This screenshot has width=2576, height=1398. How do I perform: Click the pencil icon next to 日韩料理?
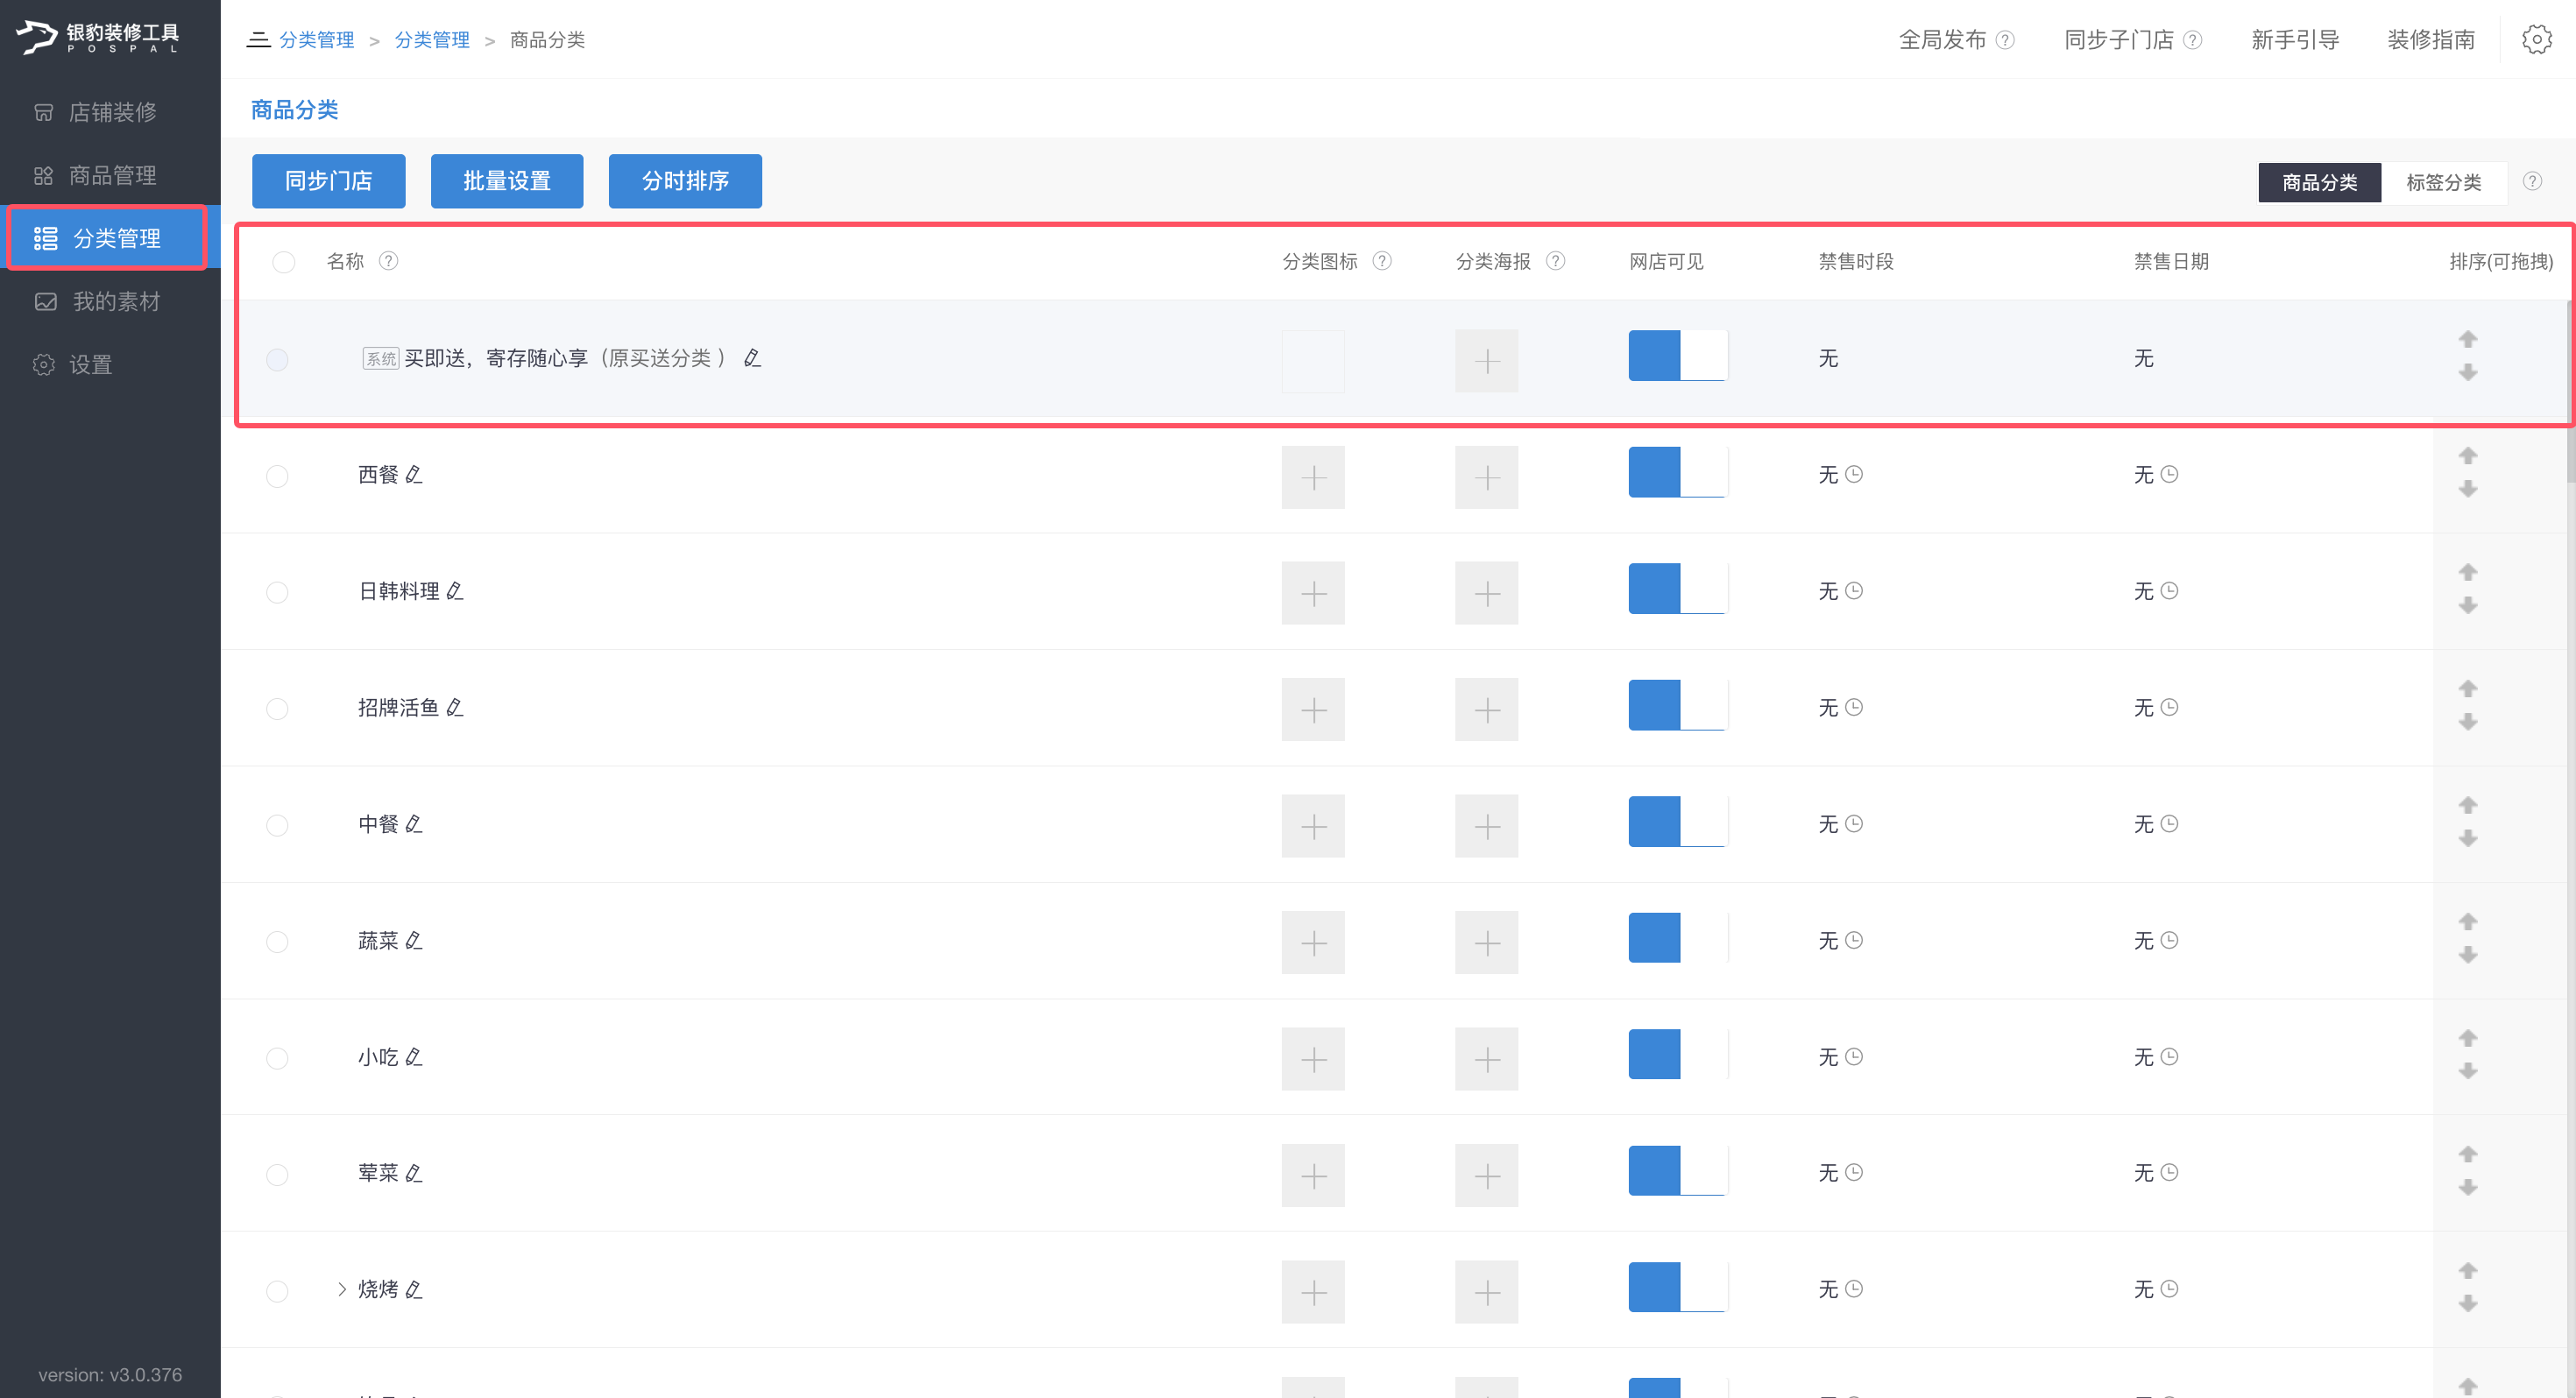[x=455, y=591]
